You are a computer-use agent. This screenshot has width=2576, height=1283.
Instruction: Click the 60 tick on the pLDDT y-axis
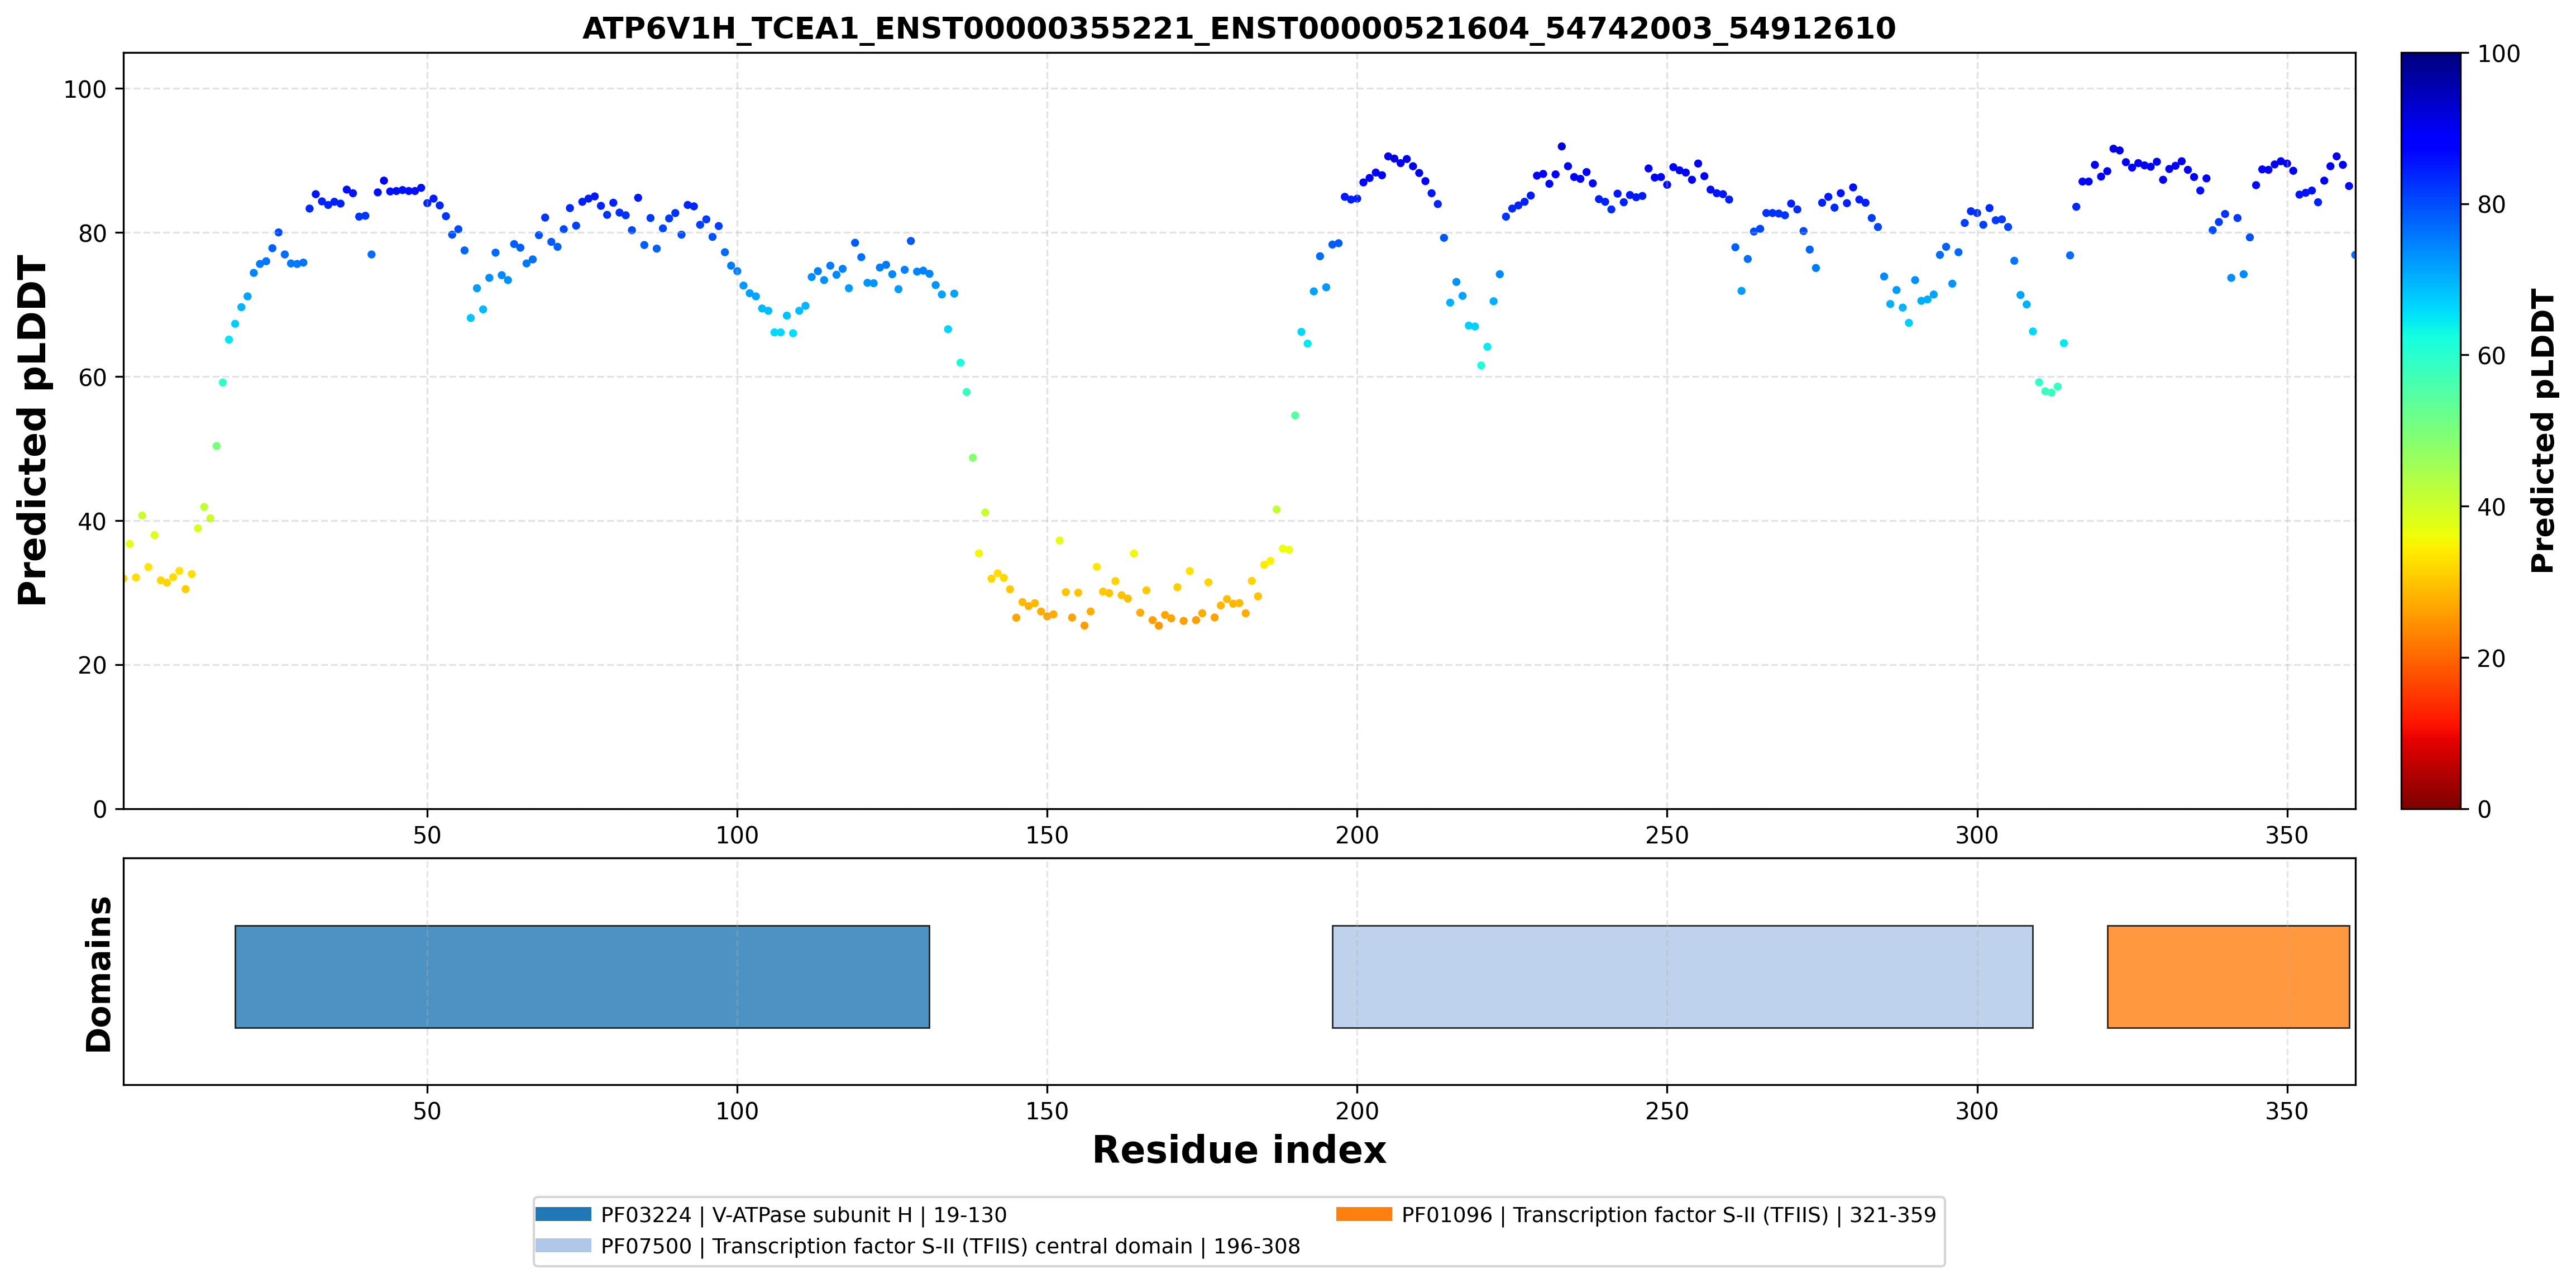[x=92, y=377]
